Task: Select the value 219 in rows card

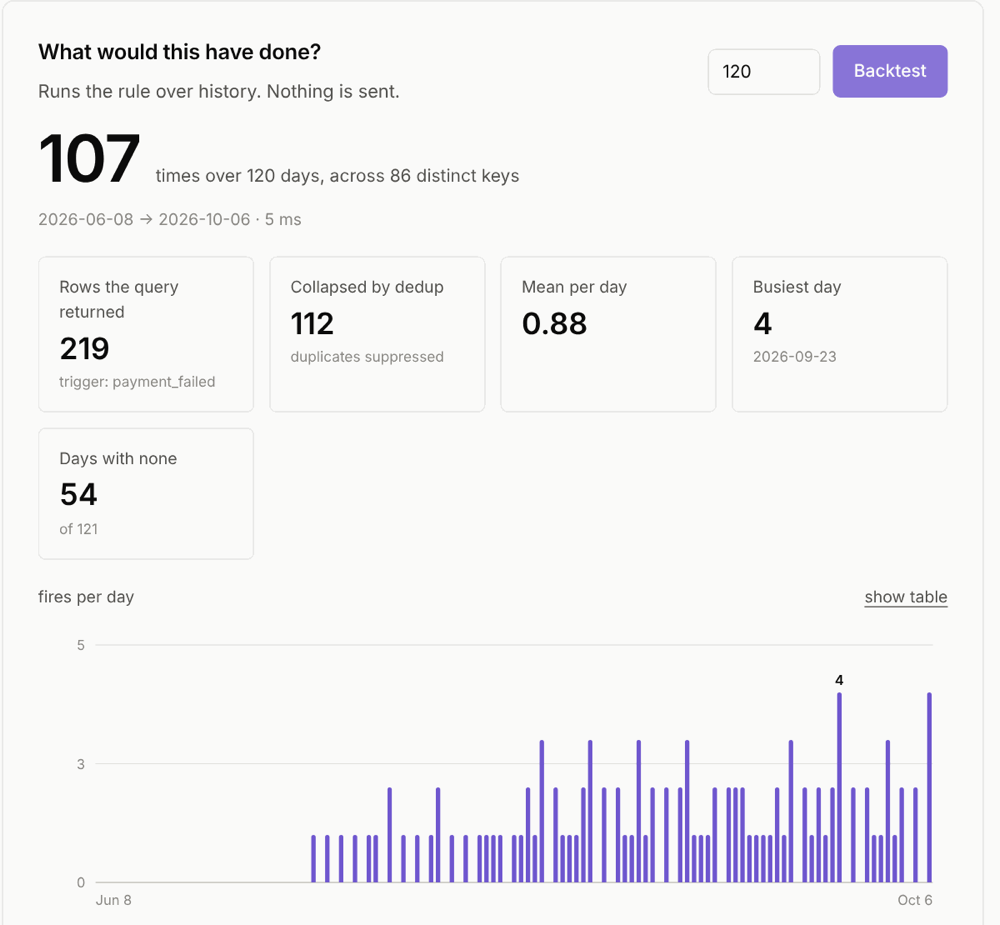Action: (84, 348)
